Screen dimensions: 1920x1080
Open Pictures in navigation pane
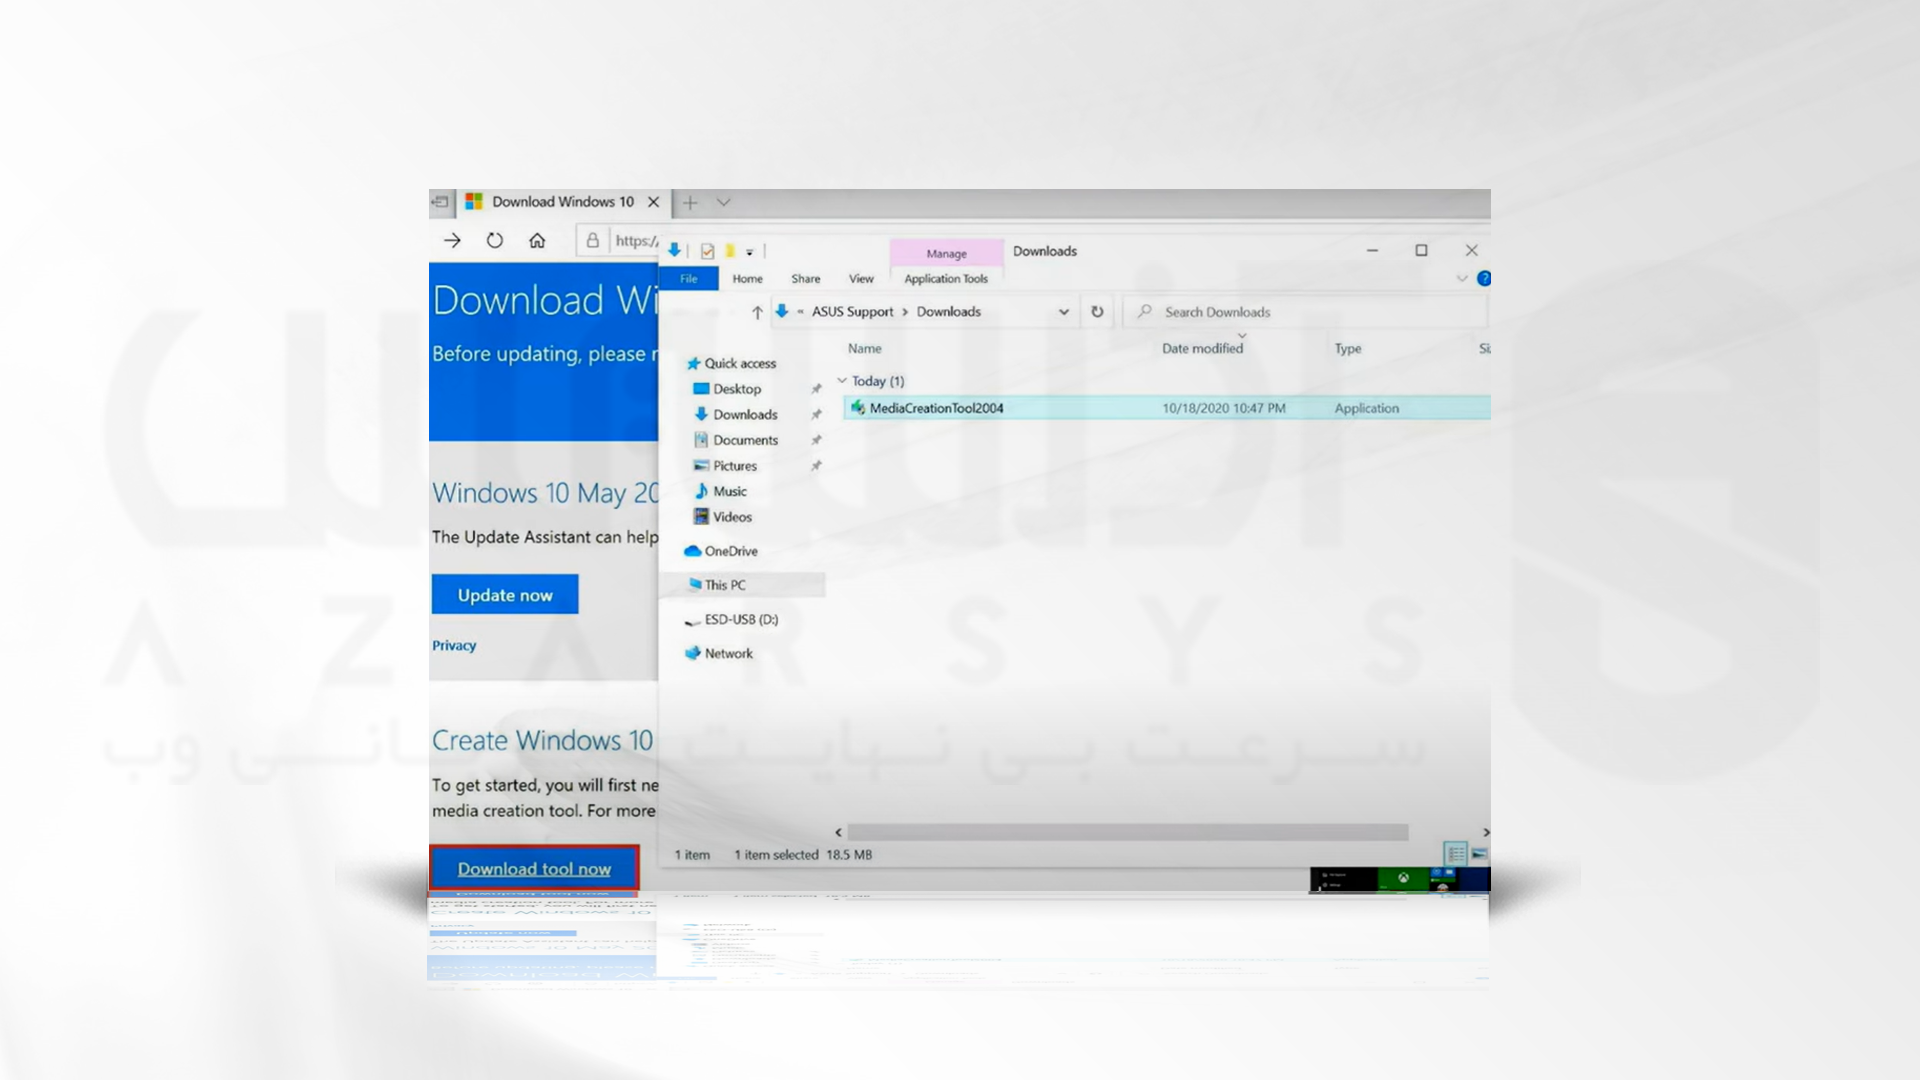pos(735,466)
